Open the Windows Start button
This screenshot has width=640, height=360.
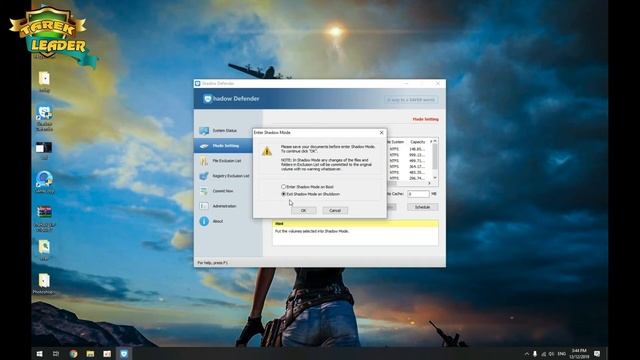point(40,353)
